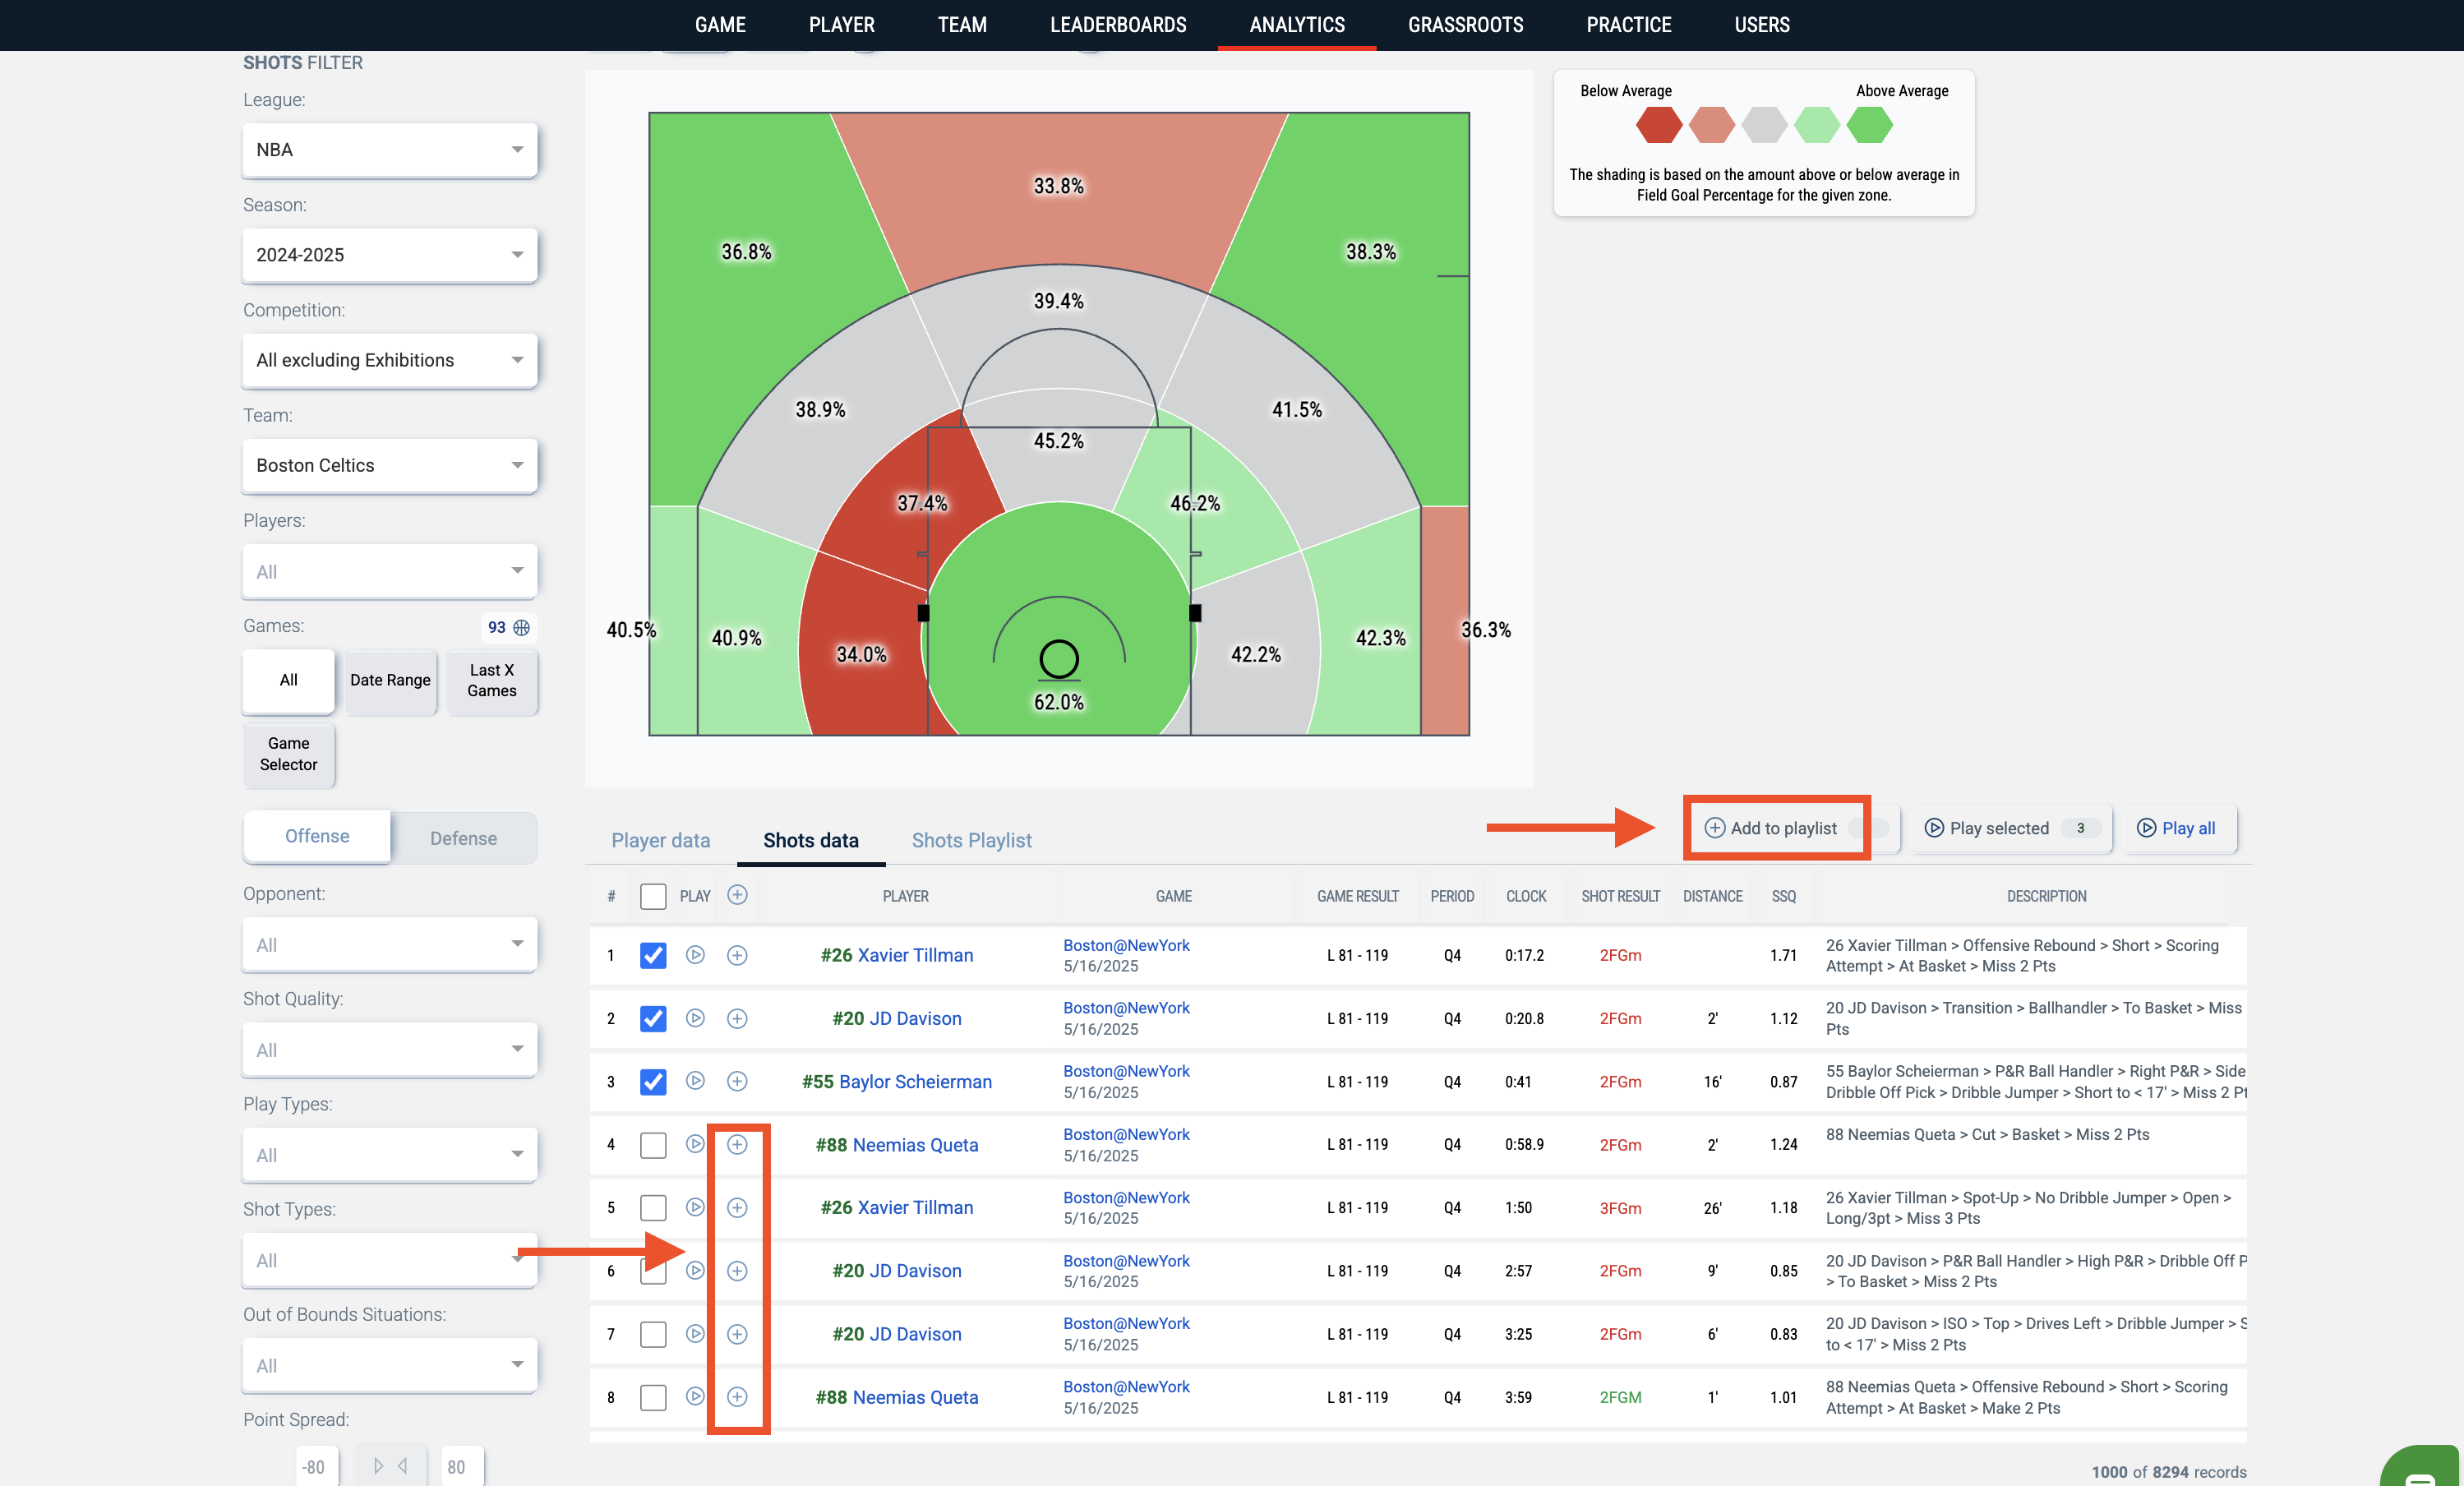This screenshot has height=1486, width=2464.
Task: Click the dark red Below Average legend hexagon
Action: pos(1658,125)
